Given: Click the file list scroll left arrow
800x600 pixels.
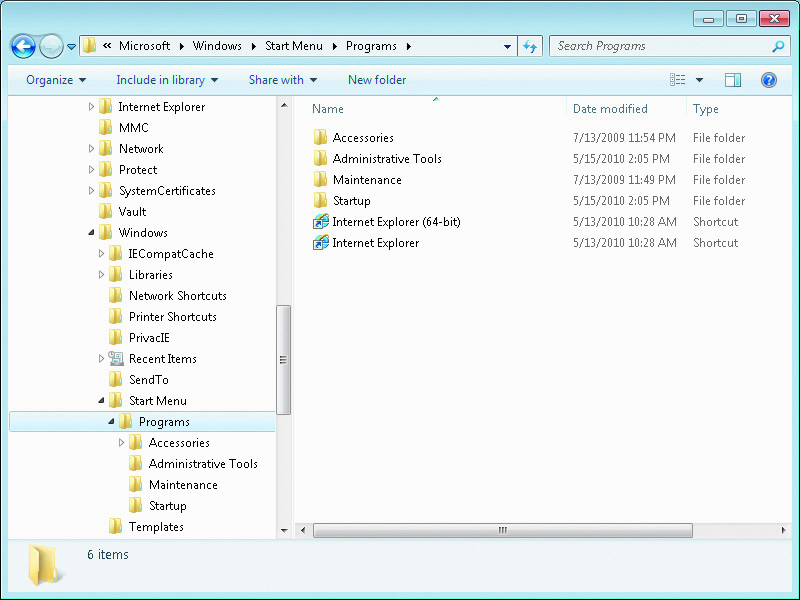Looking at the screenshot, I should tap(303, 531).
